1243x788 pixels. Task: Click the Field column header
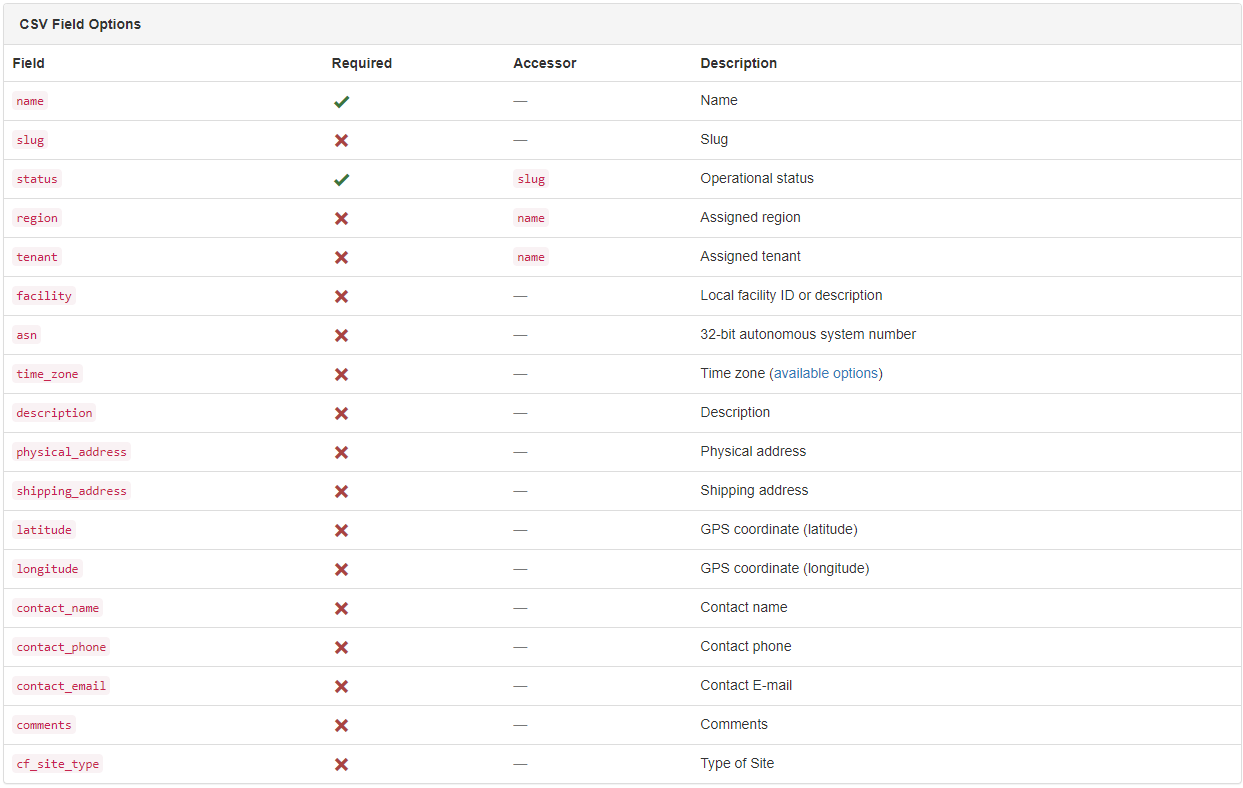click(x=29, y=63)
